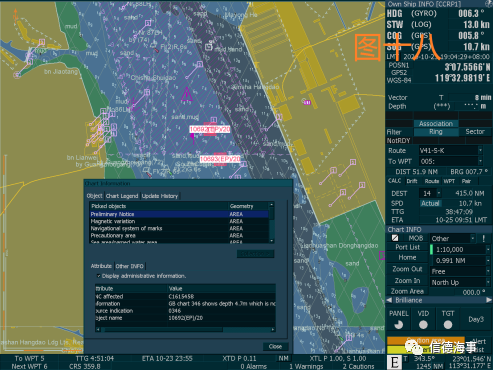Click the exclamation mark icon beside Other
This screenshot has width=493, height=370.
tap(483, 238)
